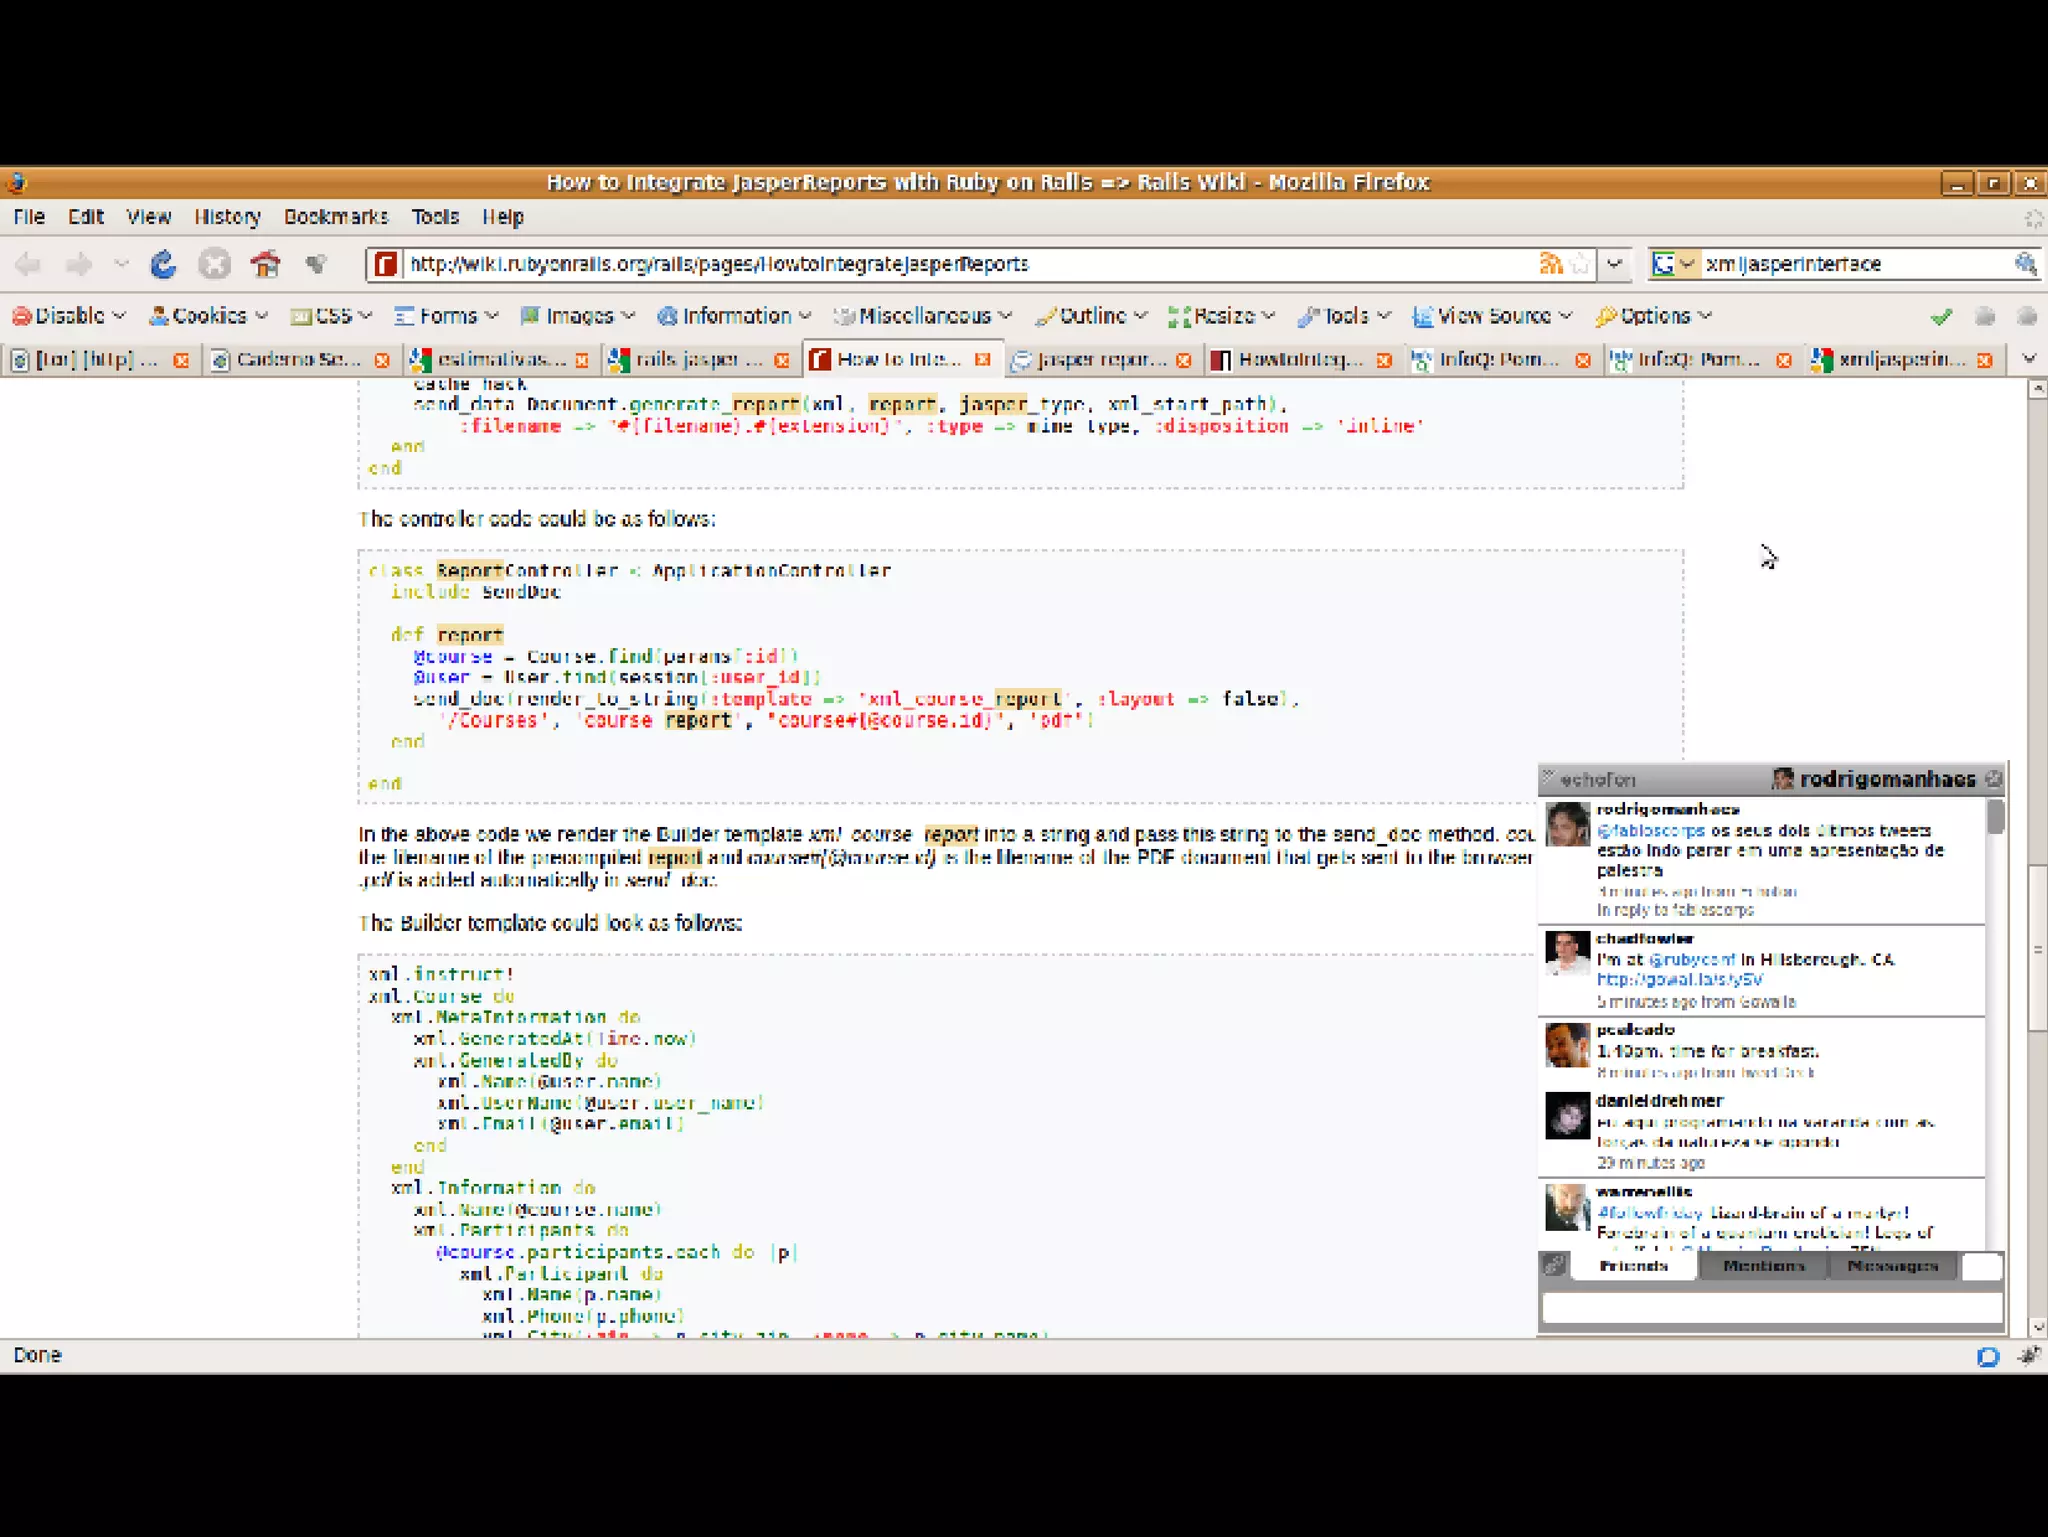
Task: Click the browser reload icon
Action: (x=163, y=264)
